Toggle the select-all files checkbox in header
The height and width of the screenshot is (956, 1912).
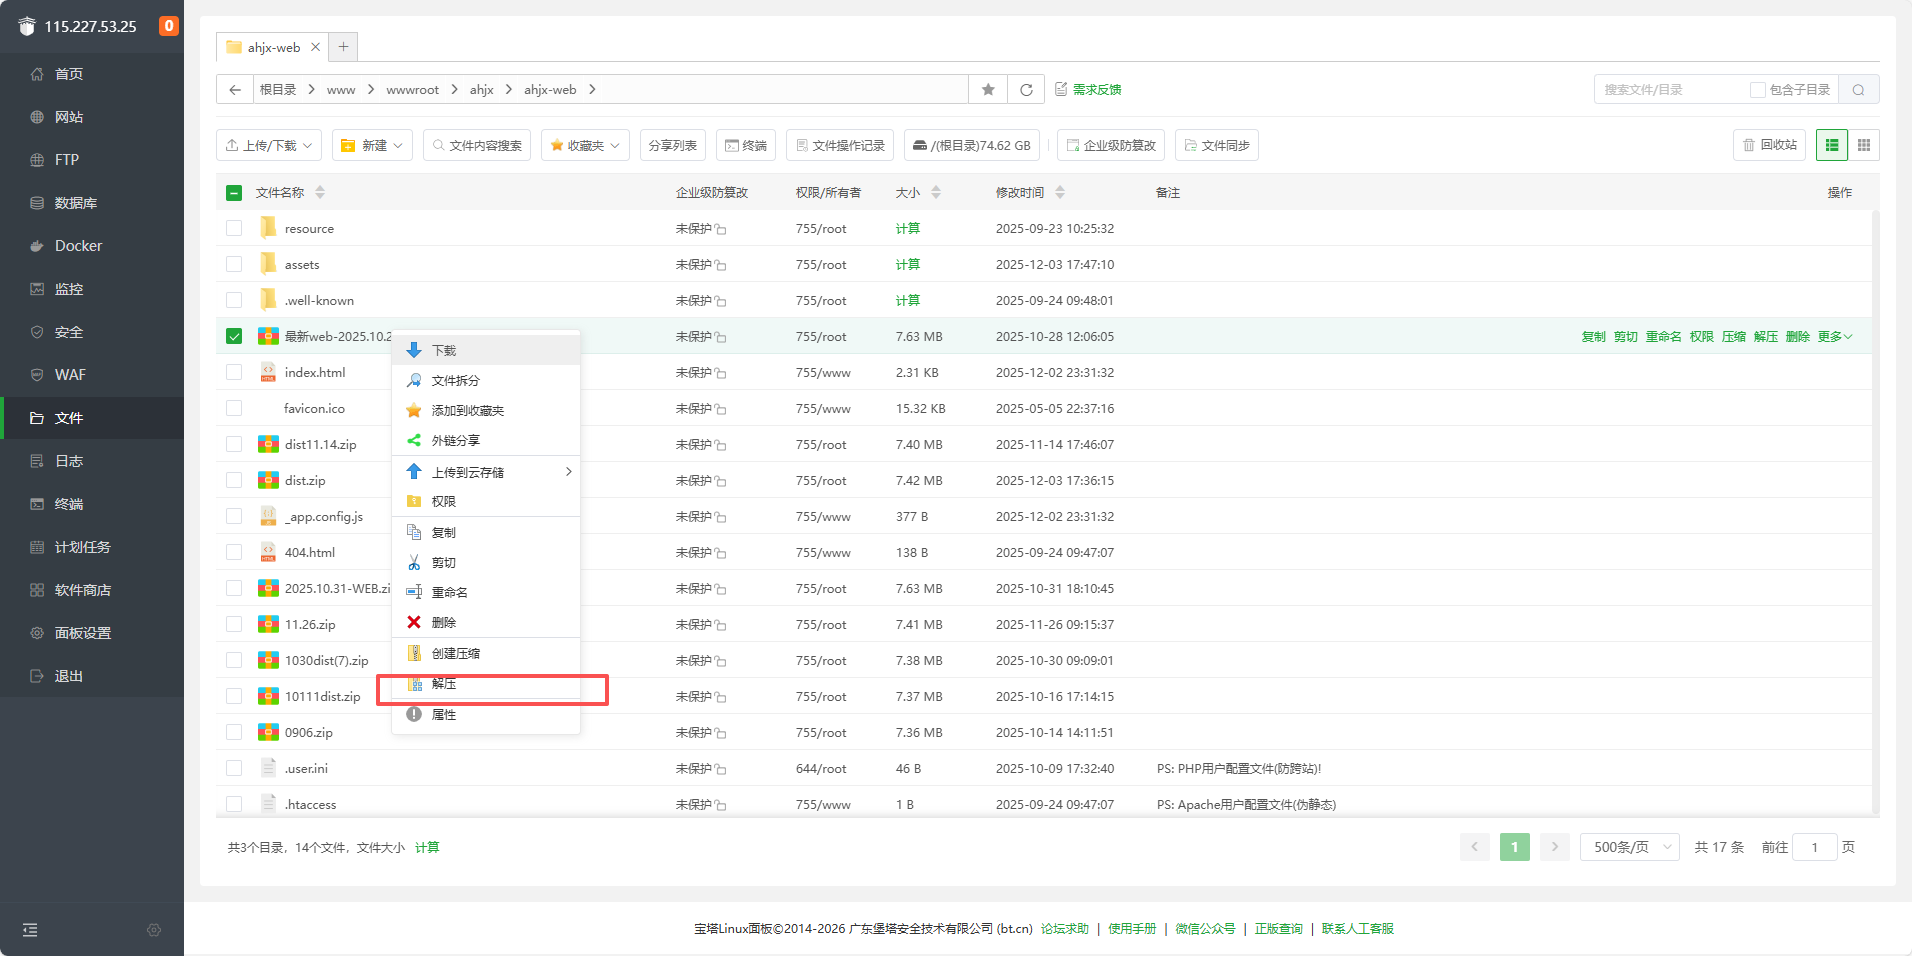pyautogui.click(x=234, y=193)
